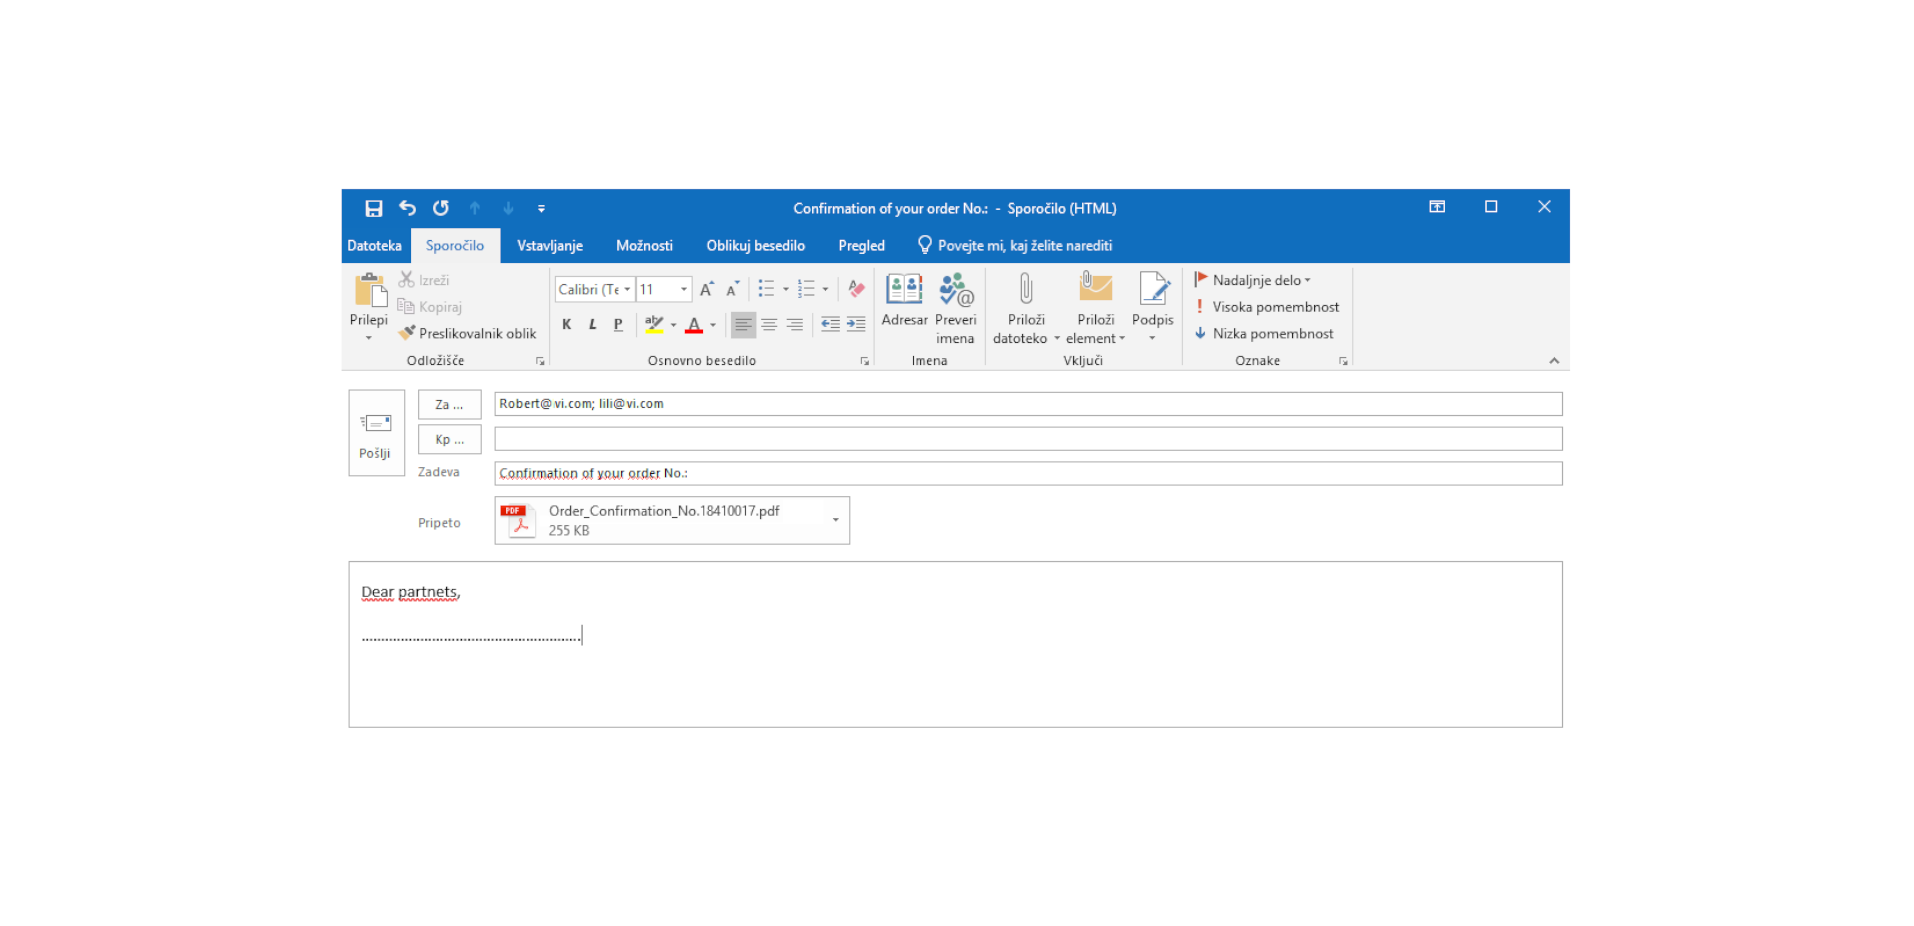1914x926 pixels.
Task: Expand bullet list style arrow
Action: click(786, 289)
